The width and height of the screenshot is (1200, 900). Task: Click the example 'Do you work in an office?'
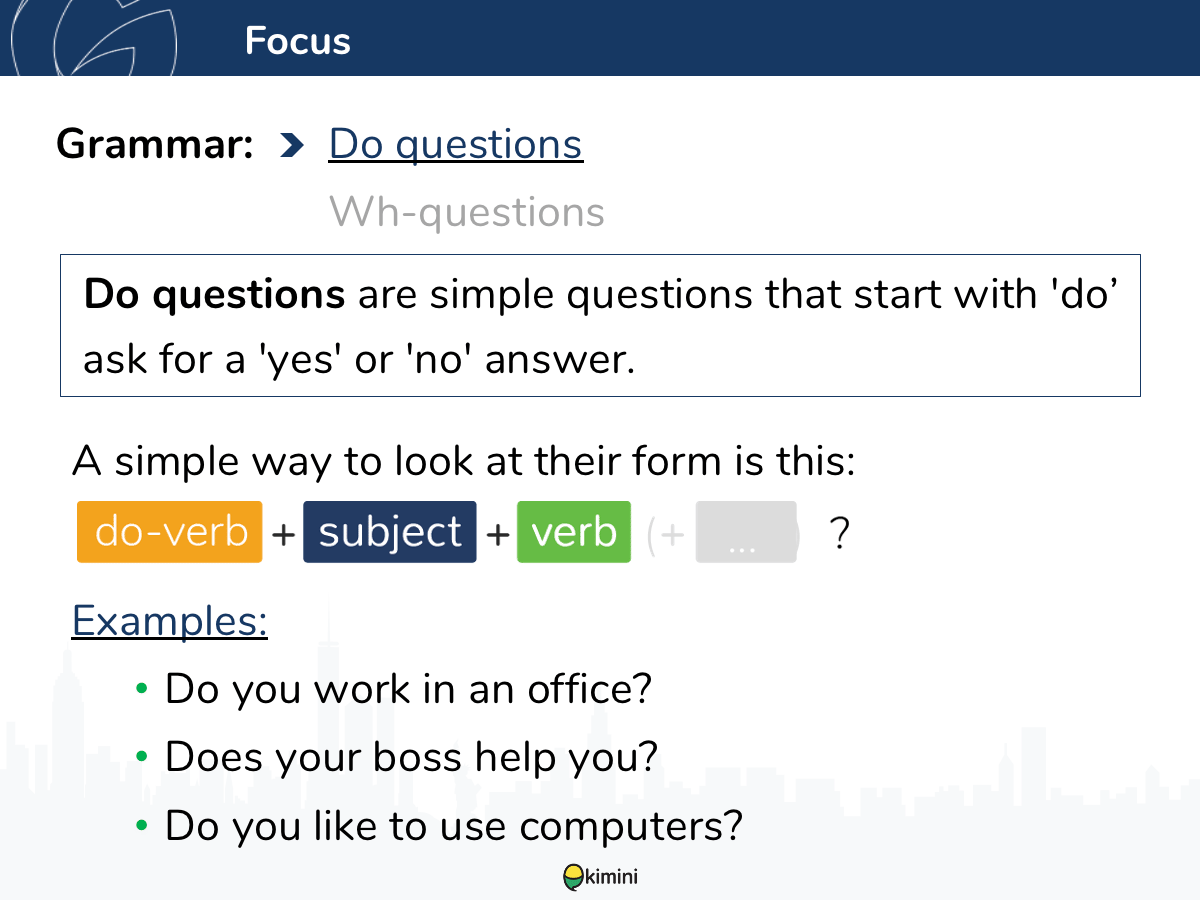pos(408,689)
